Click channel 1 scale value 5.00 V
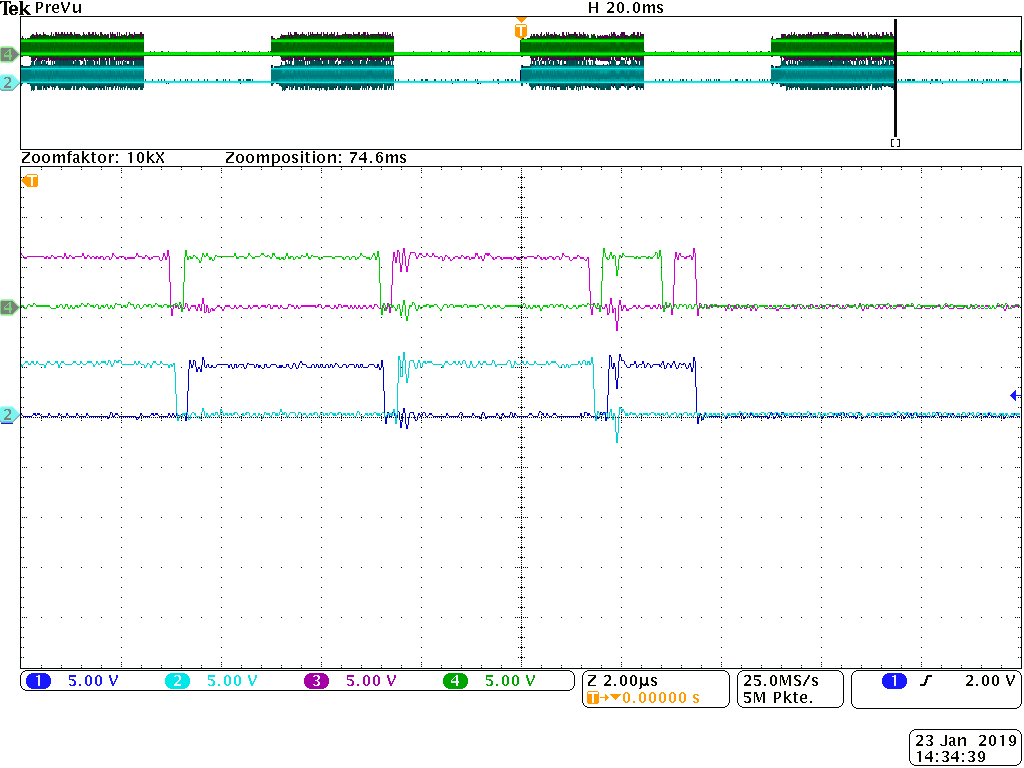Viewport: 1024px width, 768px height. pyautogui.click(x=93, y=681)
